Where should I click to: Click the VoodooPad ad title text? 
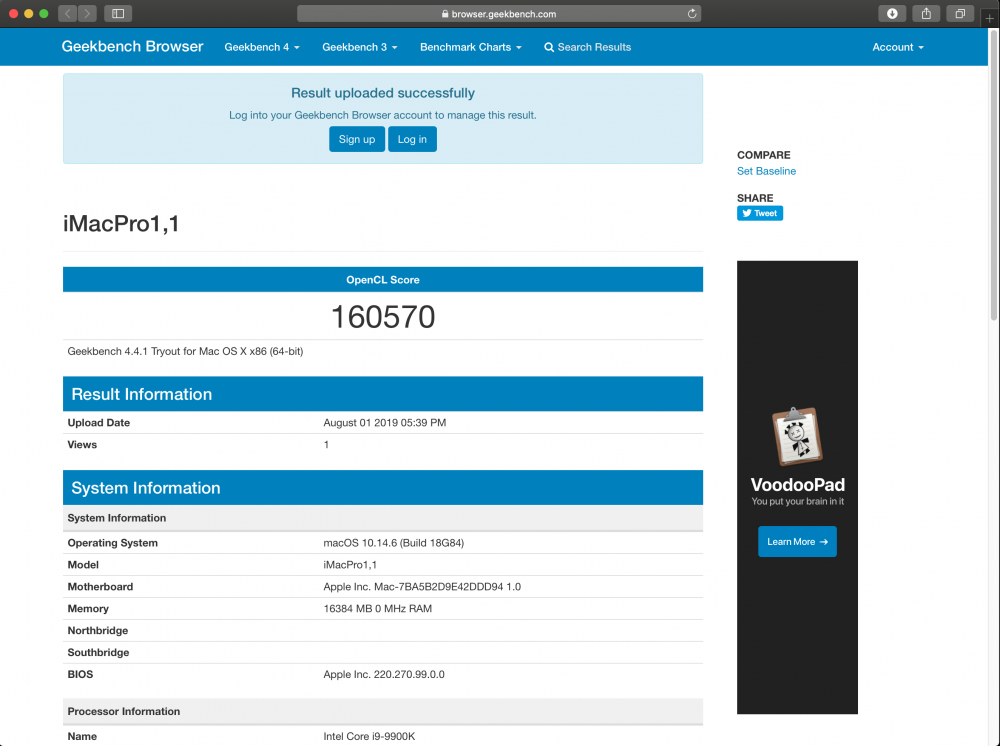tap(797, 485)
